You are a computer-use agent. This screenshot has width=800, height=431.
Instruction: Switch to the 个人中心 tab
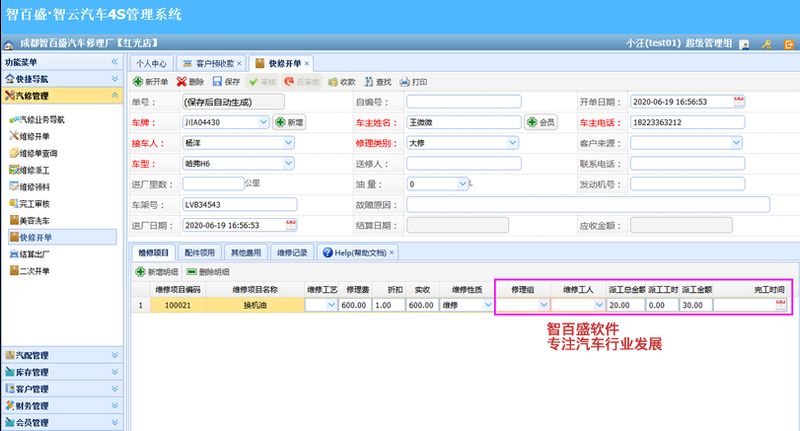click(151, 63)
